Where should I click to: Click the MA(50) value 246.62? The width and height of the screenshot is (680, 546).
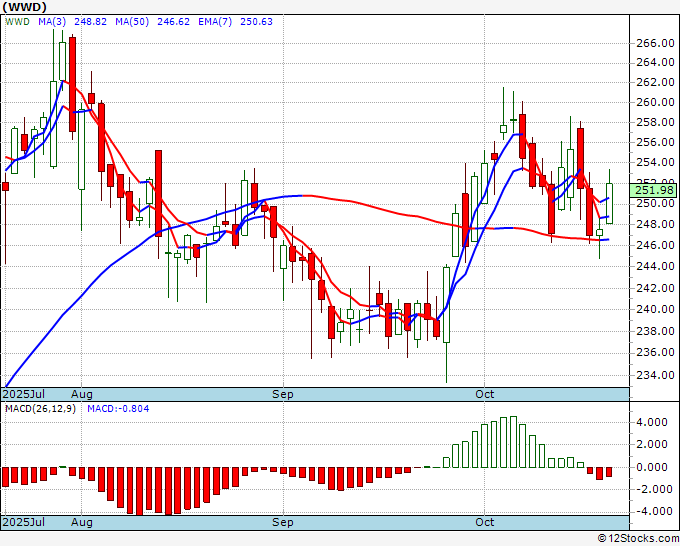[x=173, y=21]
